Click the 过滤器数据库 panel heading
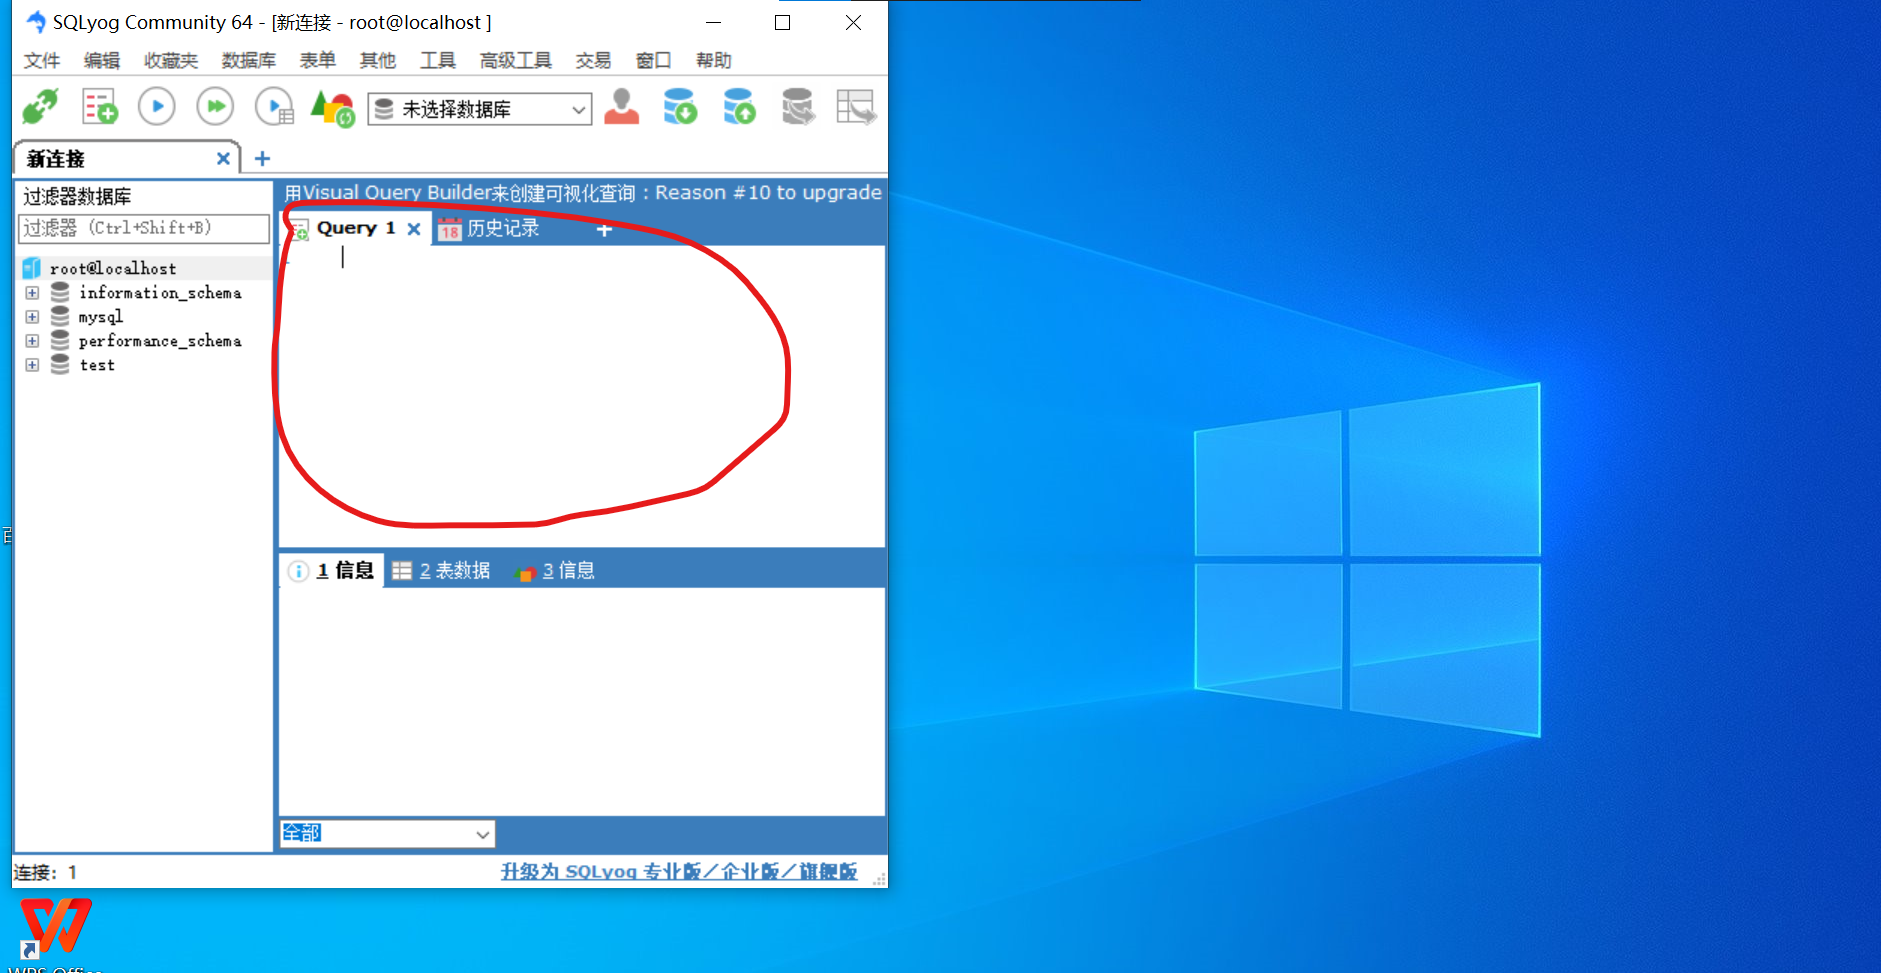This screenshot has width=1881, height=973. click(x=77, y=196)
